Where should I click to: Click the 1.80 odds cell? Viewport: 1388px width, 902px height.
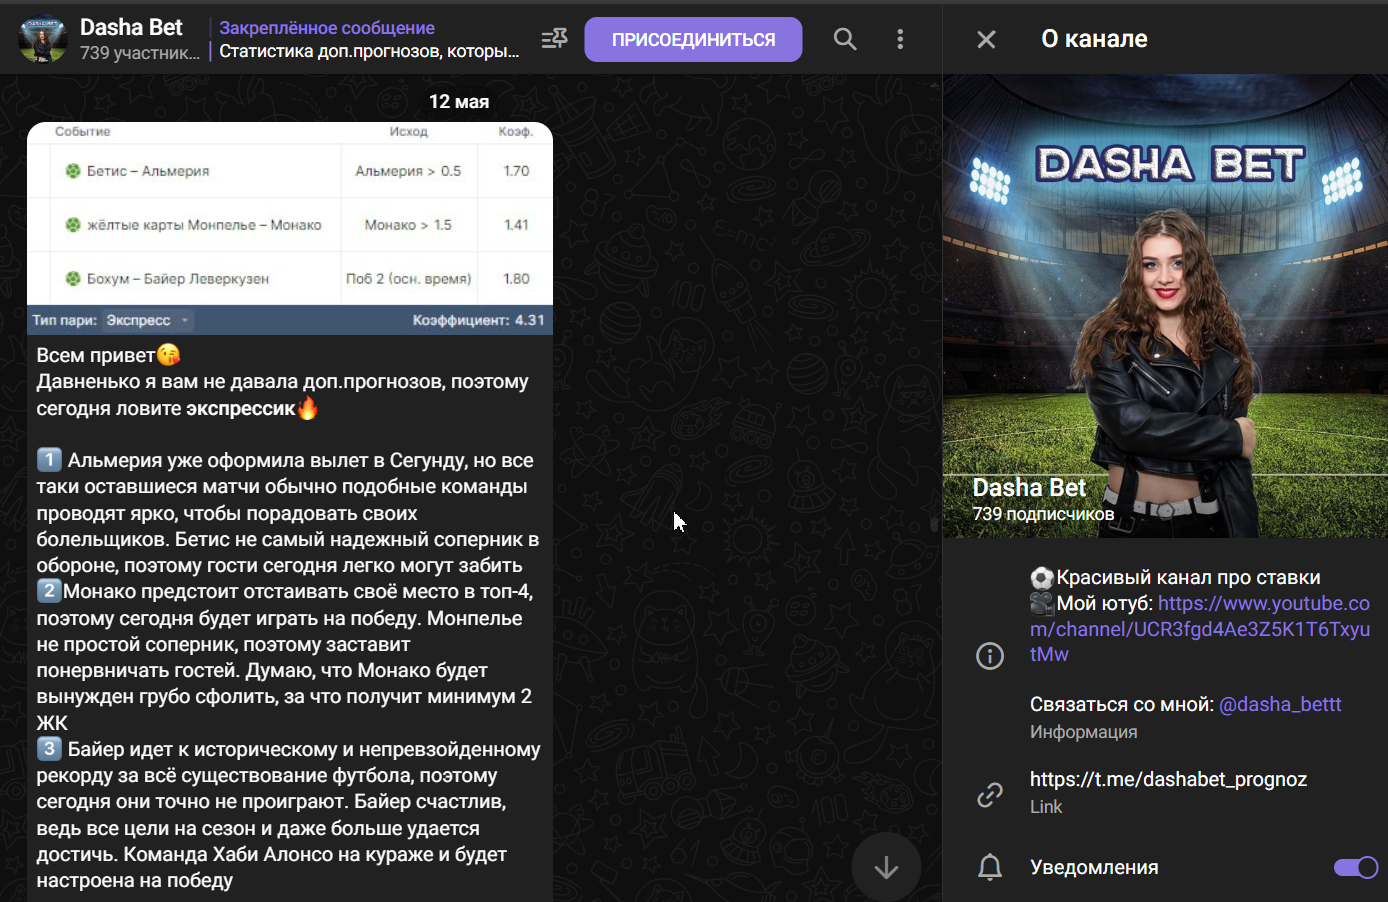click(516, 279)
